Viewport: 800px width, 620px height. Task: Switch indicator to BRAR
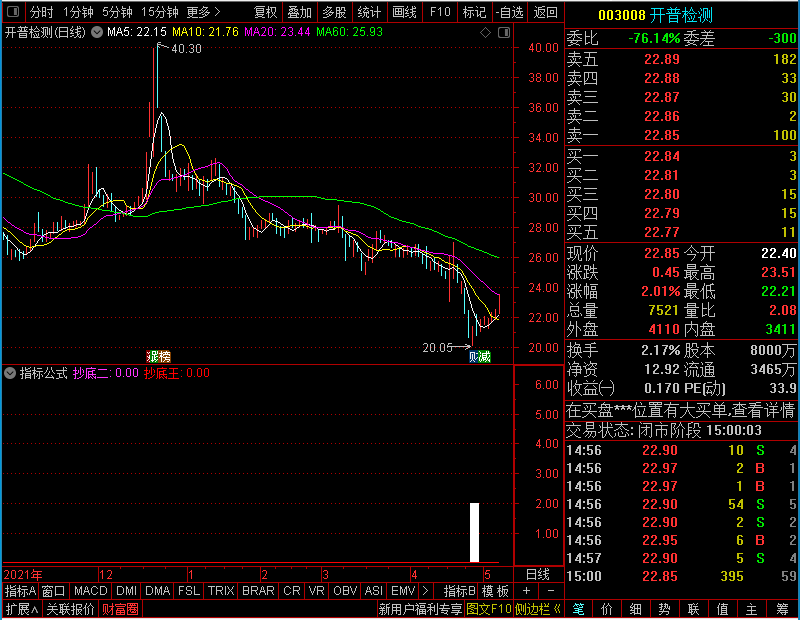point(258,591)
